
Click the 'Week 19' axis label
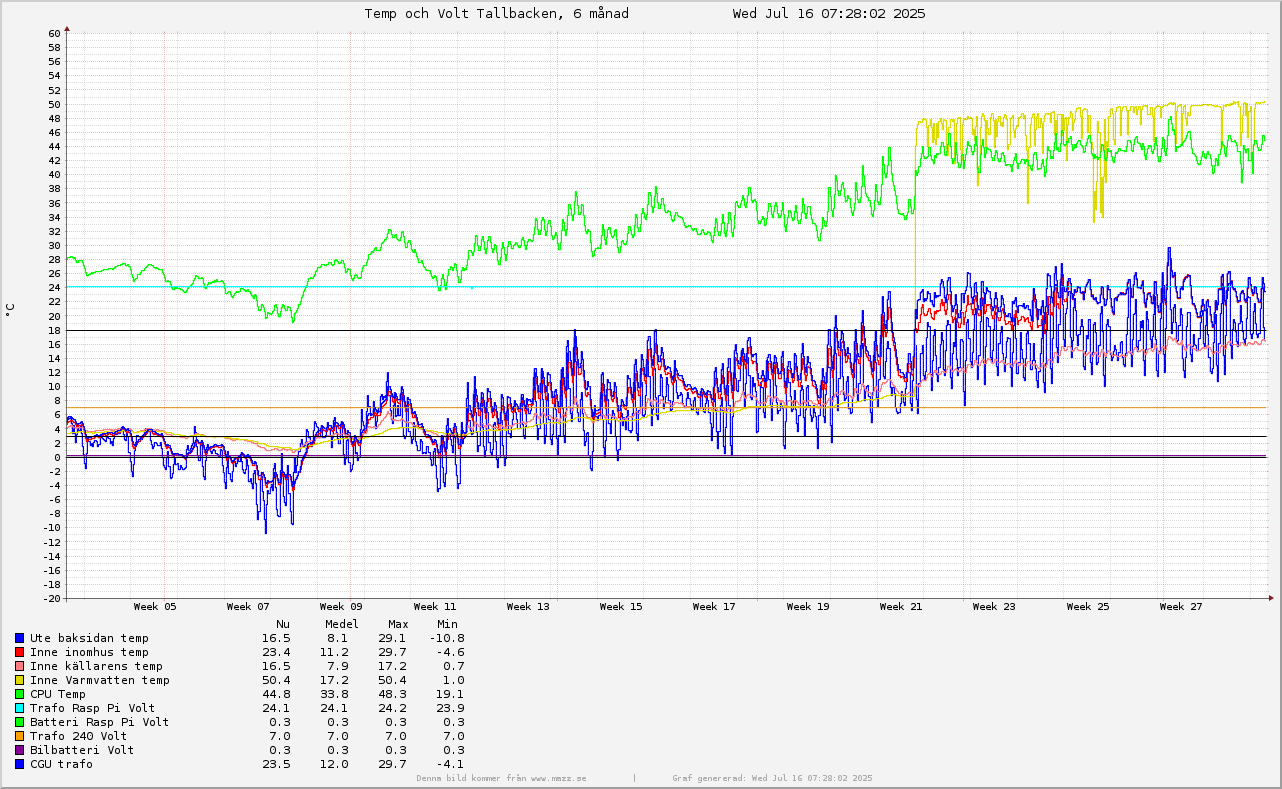(808, 607)
